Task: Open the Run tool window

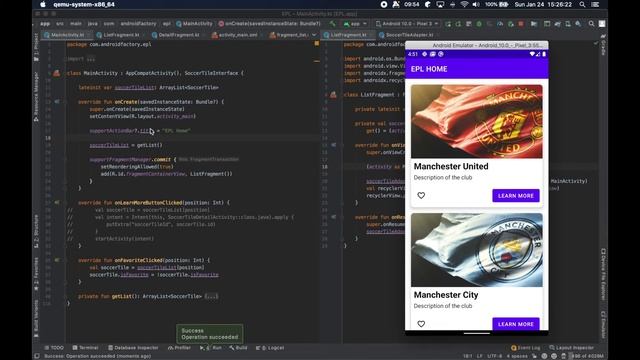Action: click(x=211, y=348)
